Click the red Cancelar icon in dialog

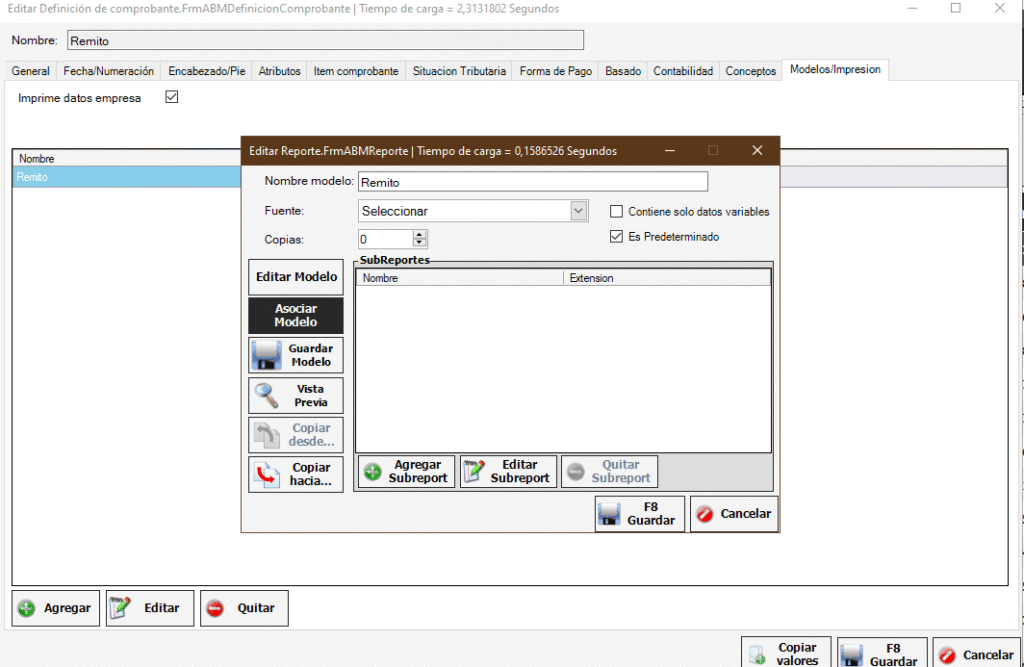coord(705,514)
